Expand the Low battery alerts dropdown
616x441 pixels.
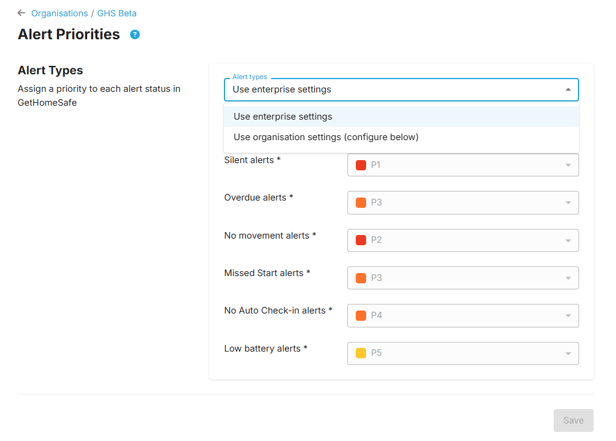pos(463,353)
